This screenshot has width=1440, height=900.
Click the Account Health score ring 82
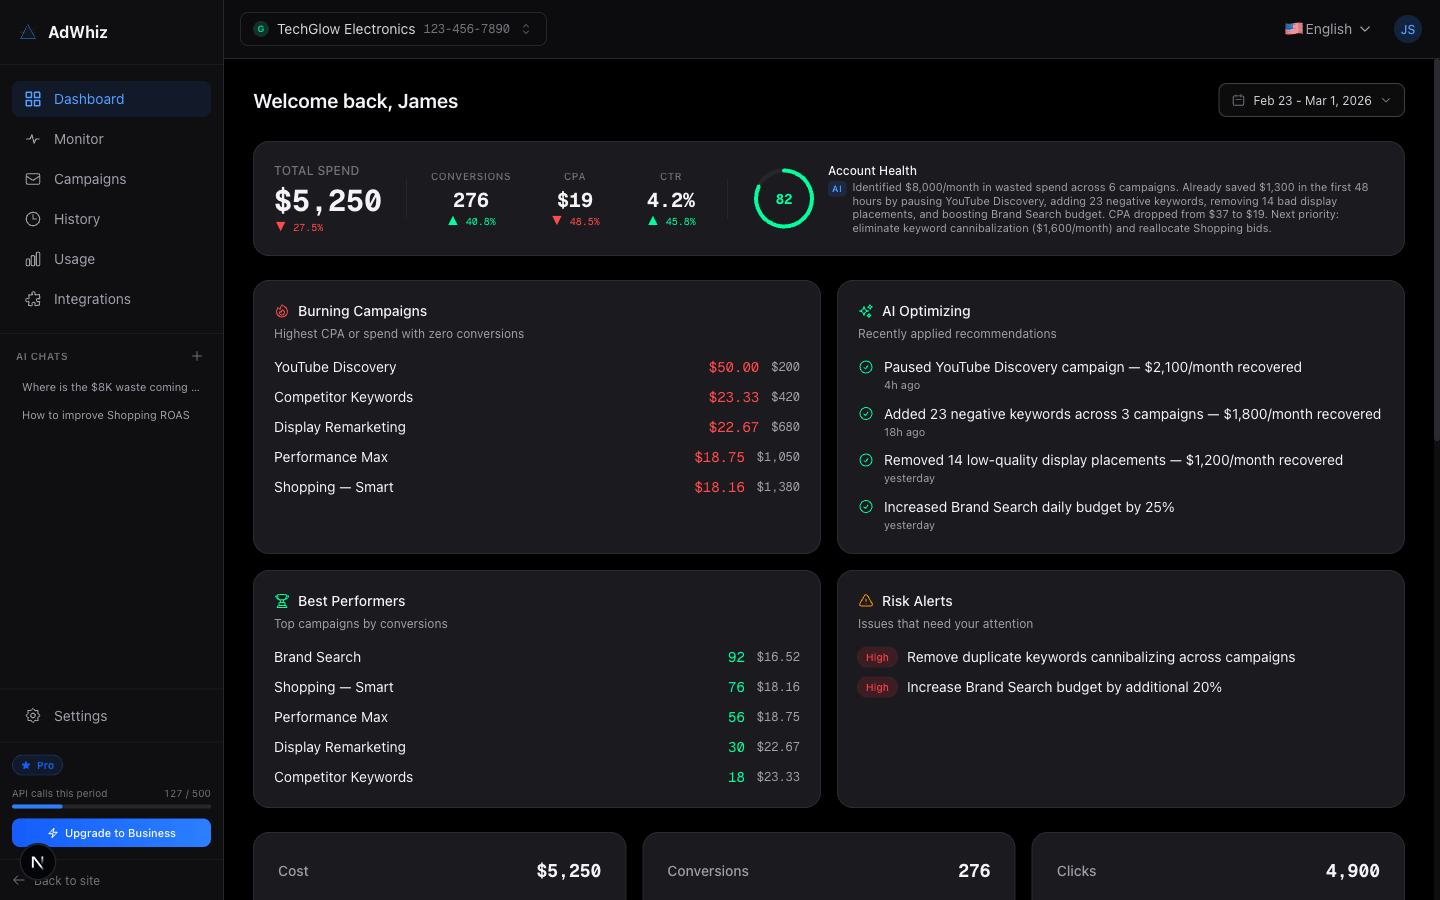[x=783, y=198]
